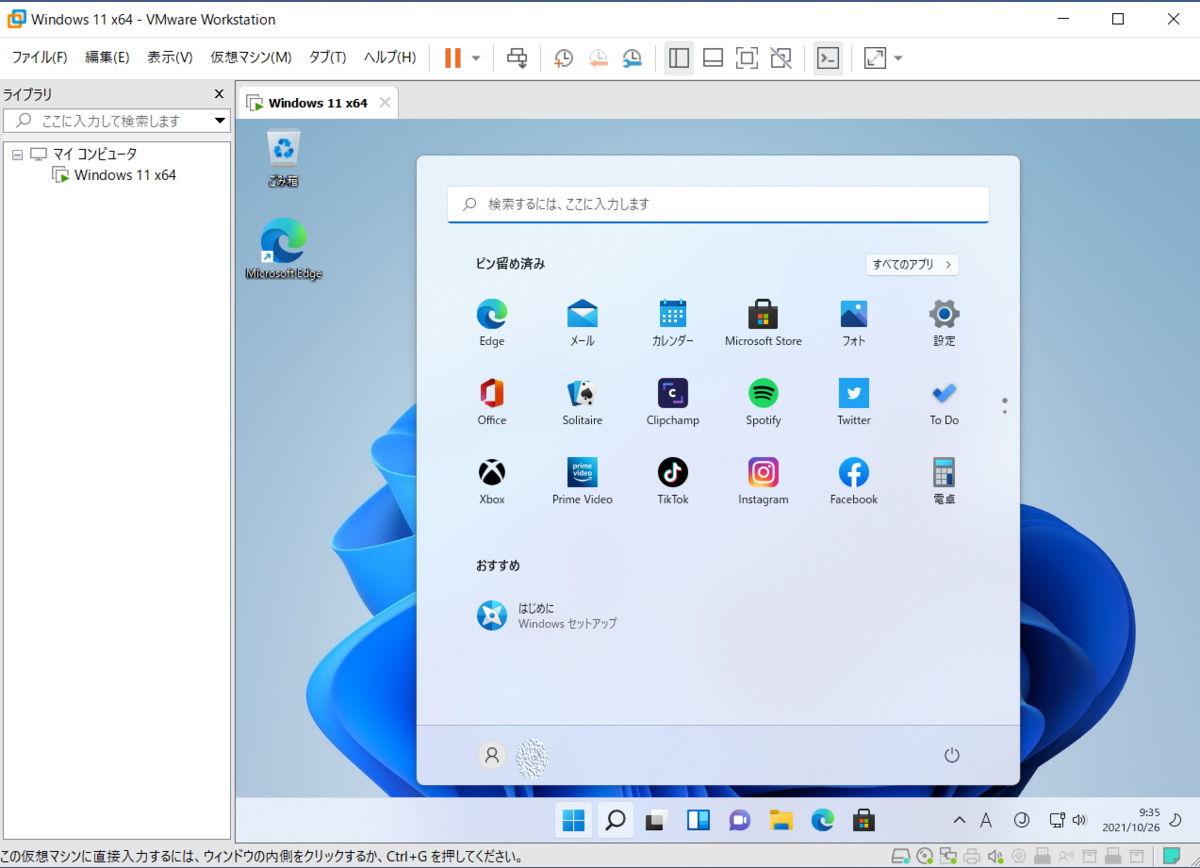Open the 設定 app
This screenshot has height=868, width=1200.
coord(944,323)
